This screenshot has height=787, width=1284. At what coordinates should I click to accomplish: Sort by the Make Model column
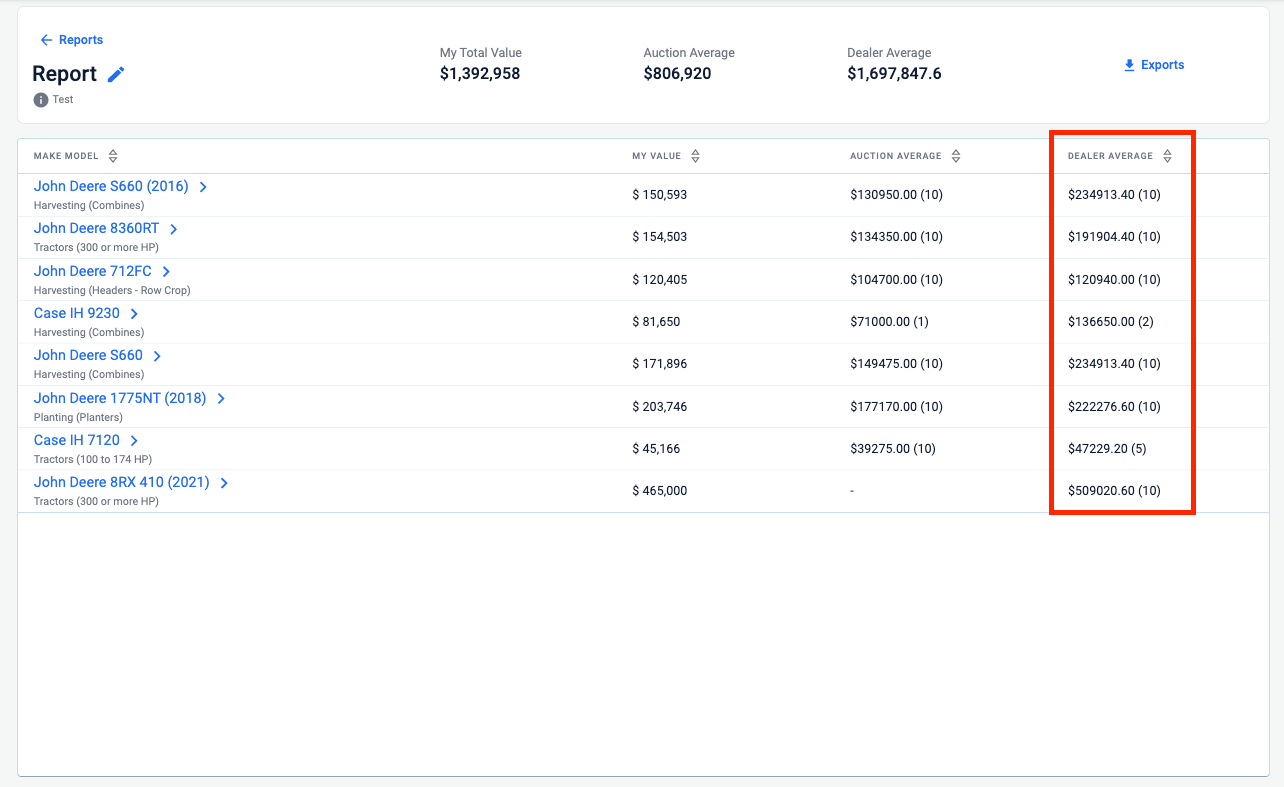[113, 156]
